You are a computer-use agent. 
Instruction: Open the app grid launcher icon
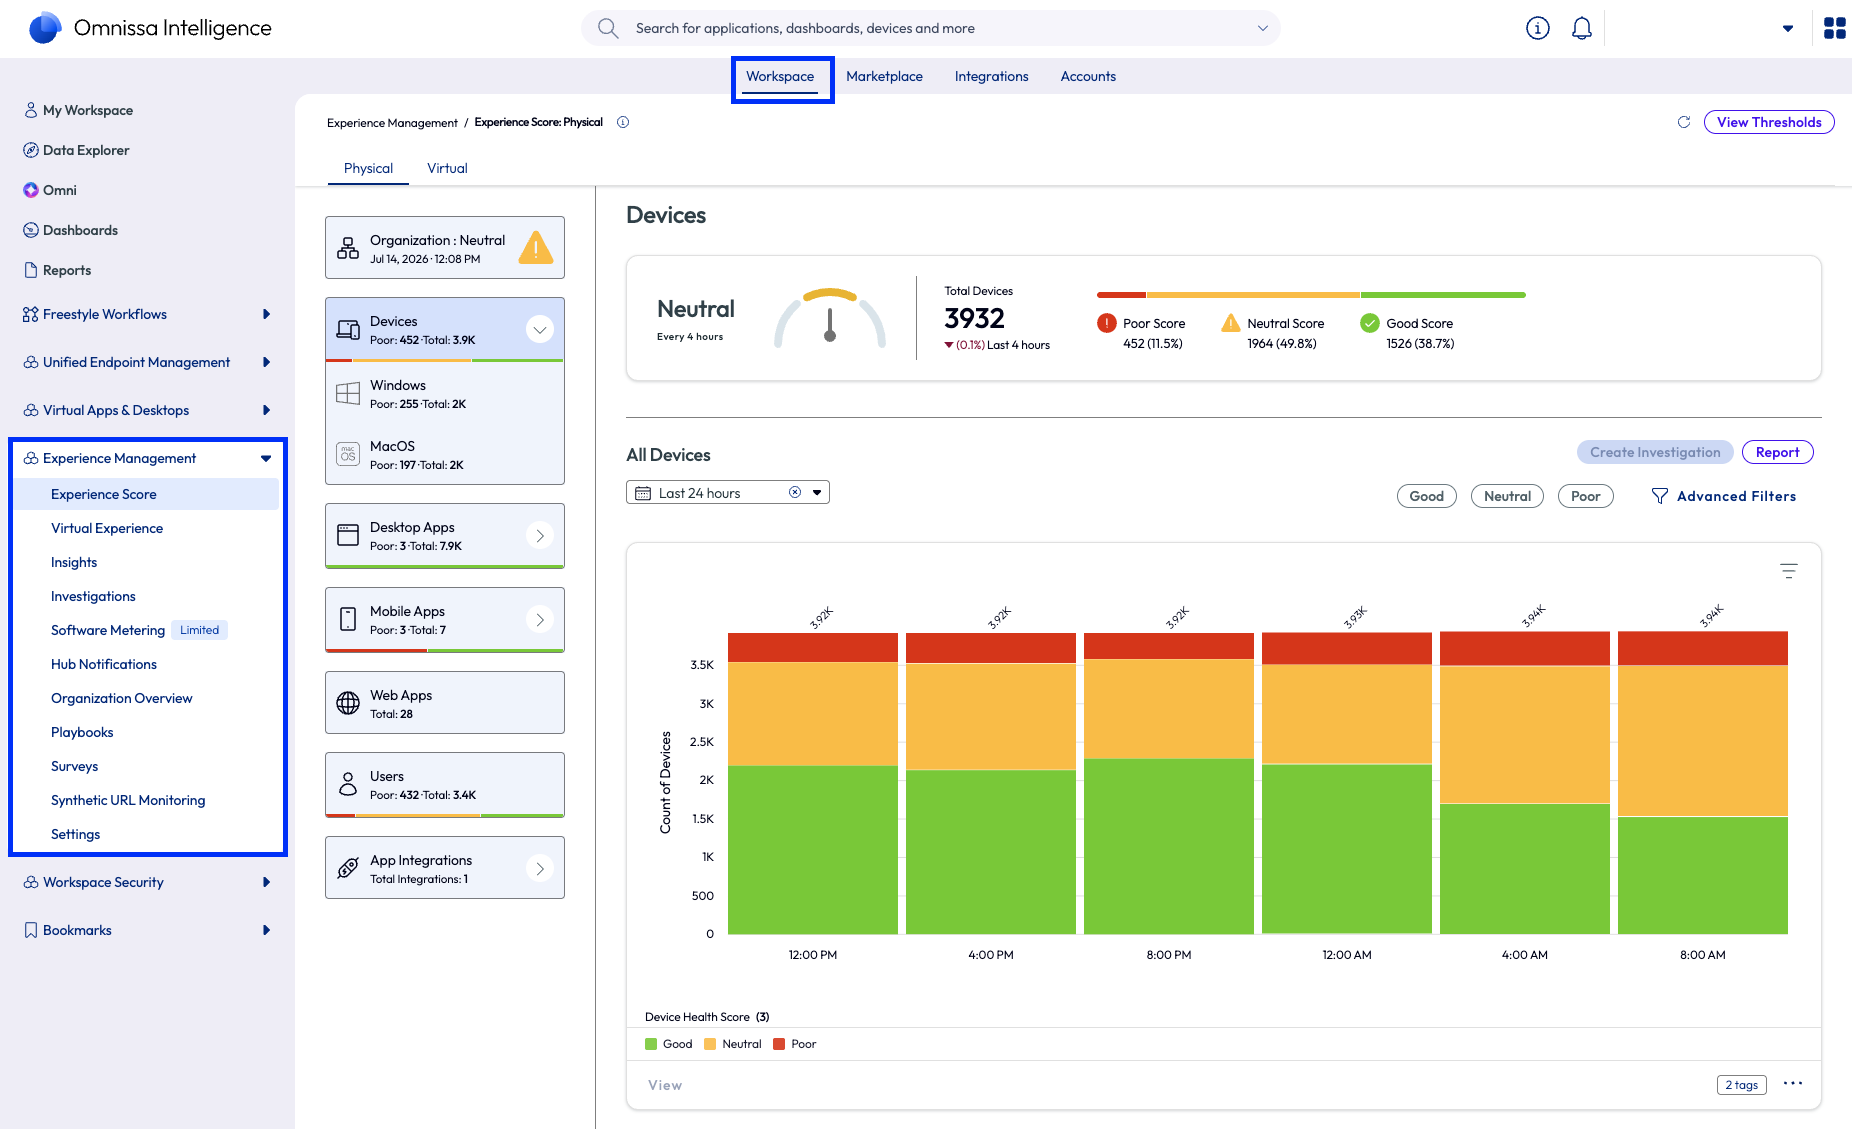point(1834,28)
